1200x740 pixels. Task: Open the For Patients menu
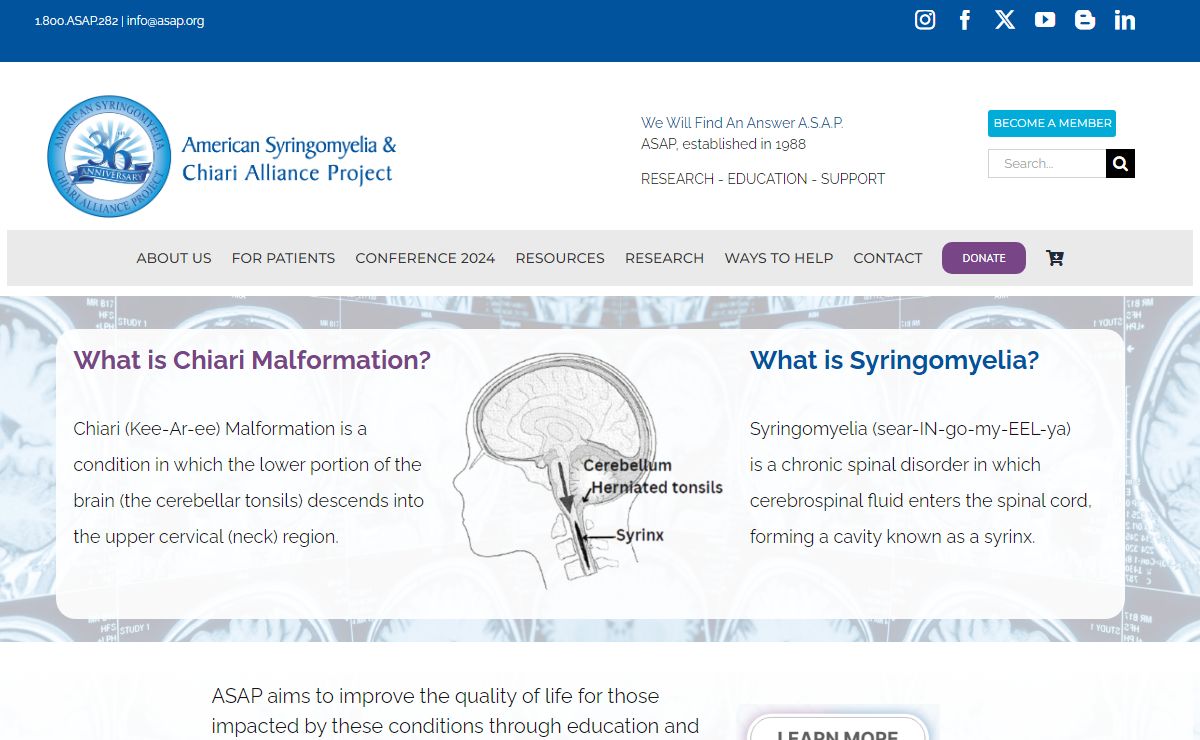(x=283, y=258)
